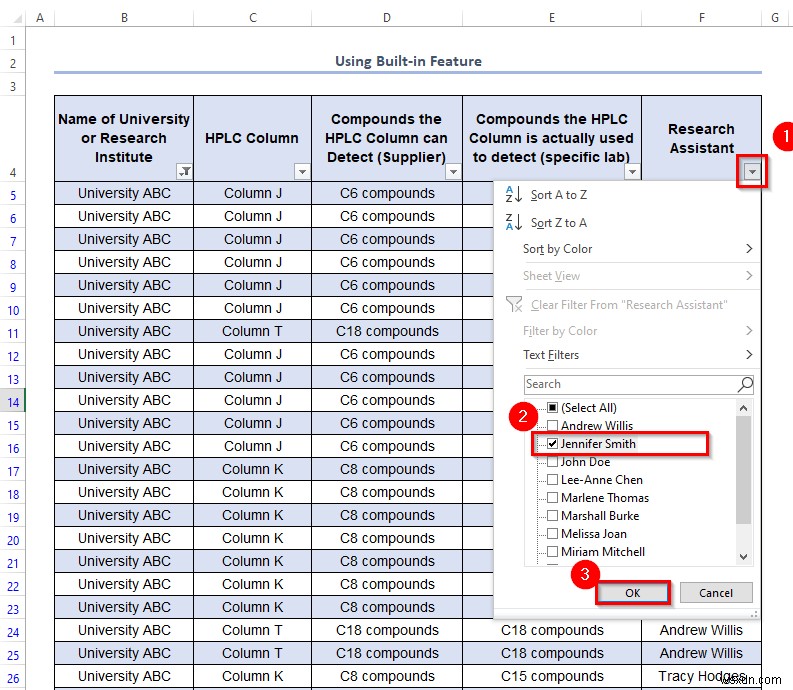Click 'C15 compounds' cell in row 26
793x690 pixels.
click(552, 676)
